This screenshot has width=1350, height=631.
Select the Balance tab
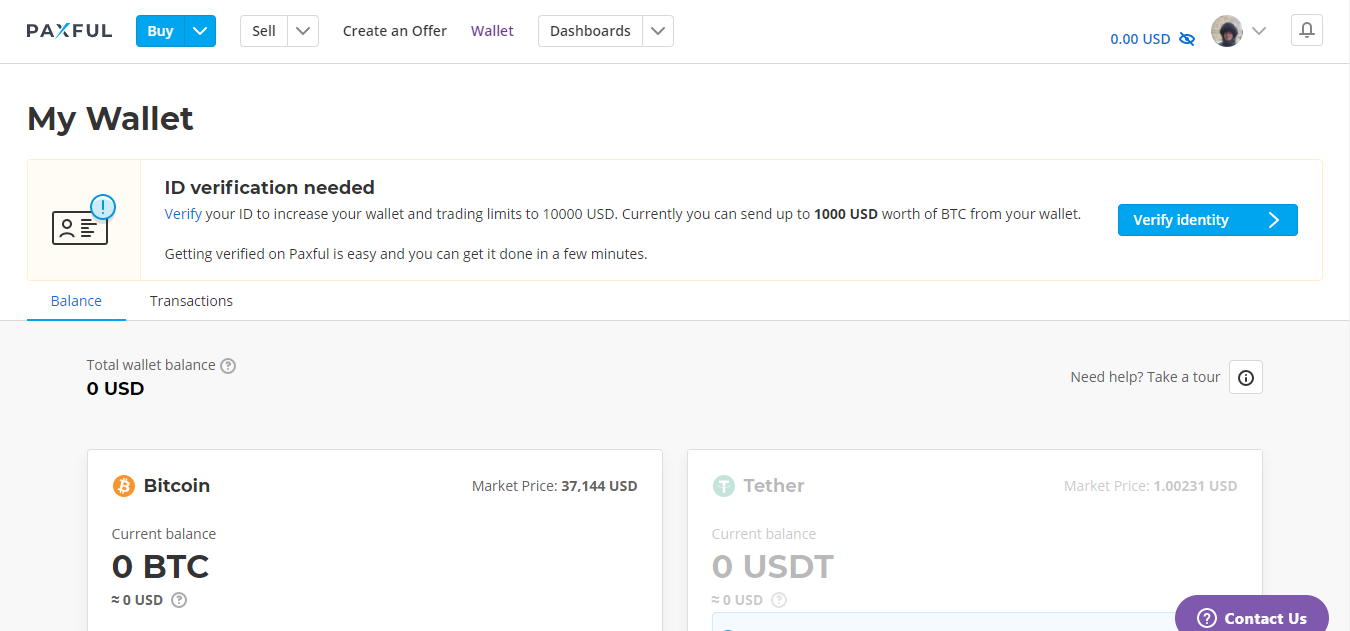[76, 301]
